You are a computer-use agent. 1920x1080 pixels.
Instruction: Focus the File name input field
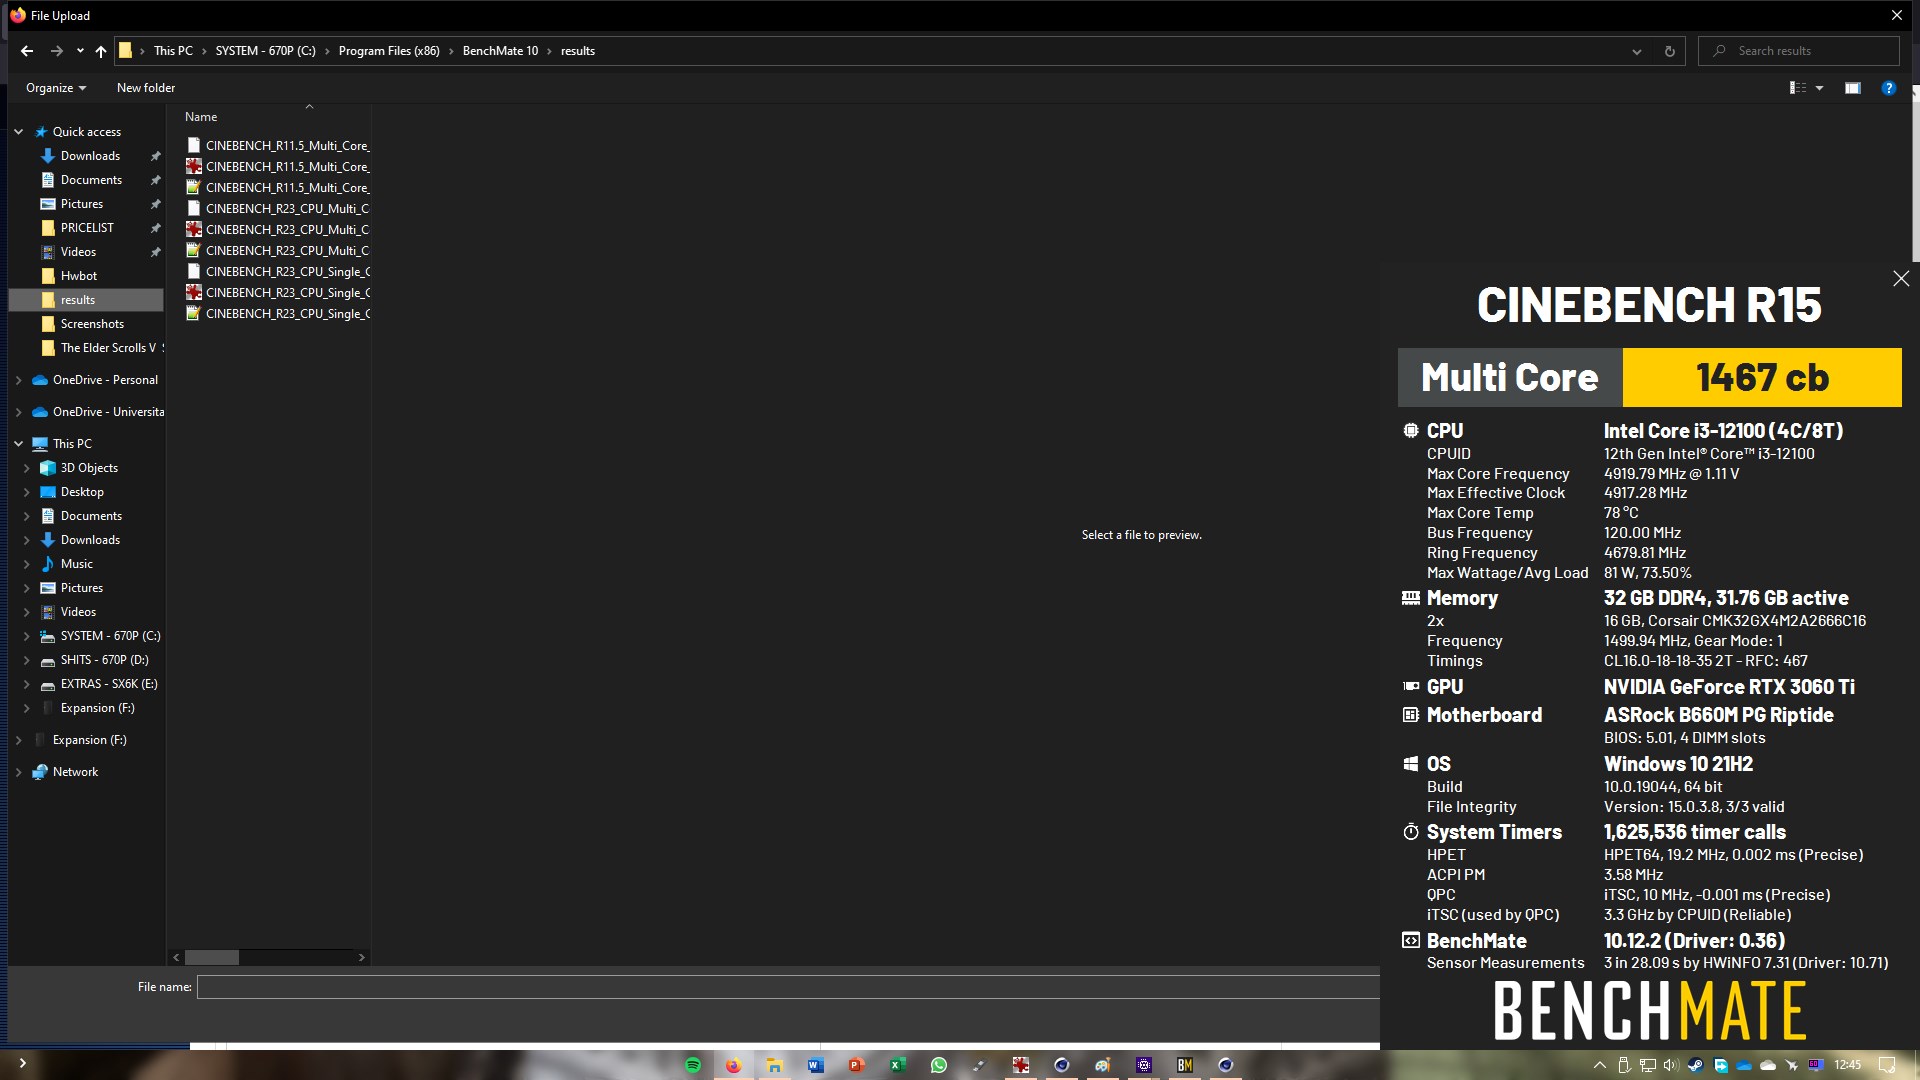pyautogui.click(x=788, y=987)
